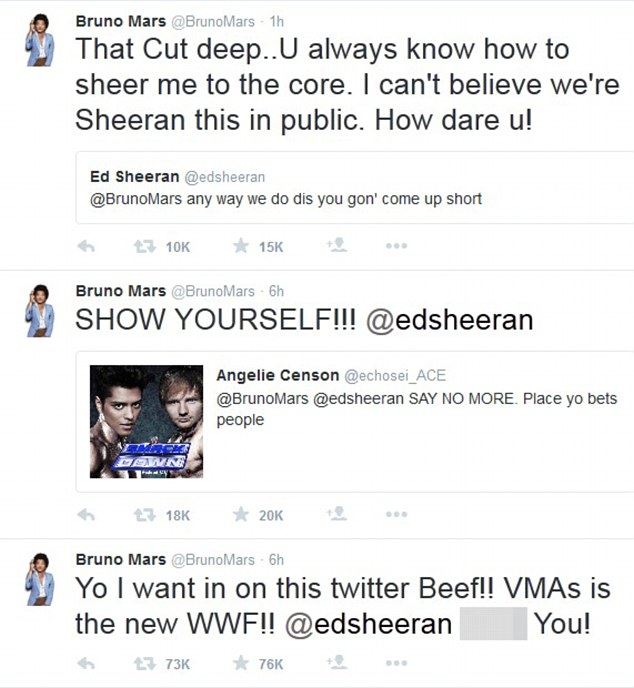Click Bruno Mars avatar on the top tweet
The image size is (634, 688).
point(39,40)
